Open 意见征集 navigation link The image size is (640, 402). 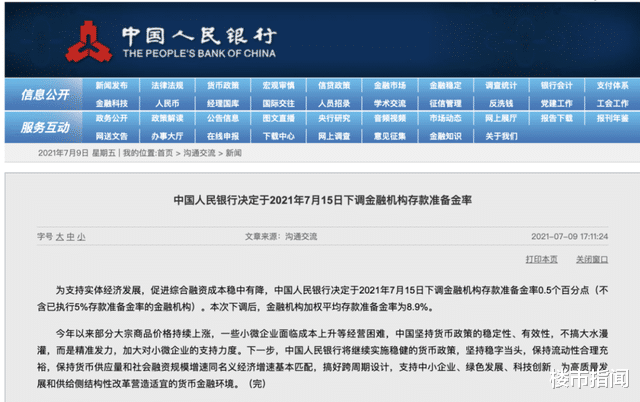[390, 136]
